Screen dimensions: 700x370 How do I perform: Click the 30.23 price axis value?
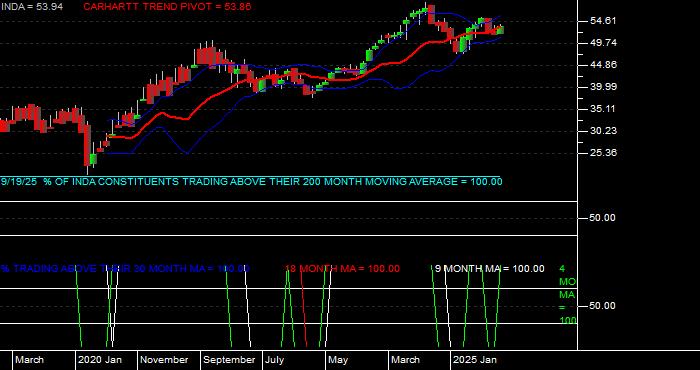pos(604,131)
